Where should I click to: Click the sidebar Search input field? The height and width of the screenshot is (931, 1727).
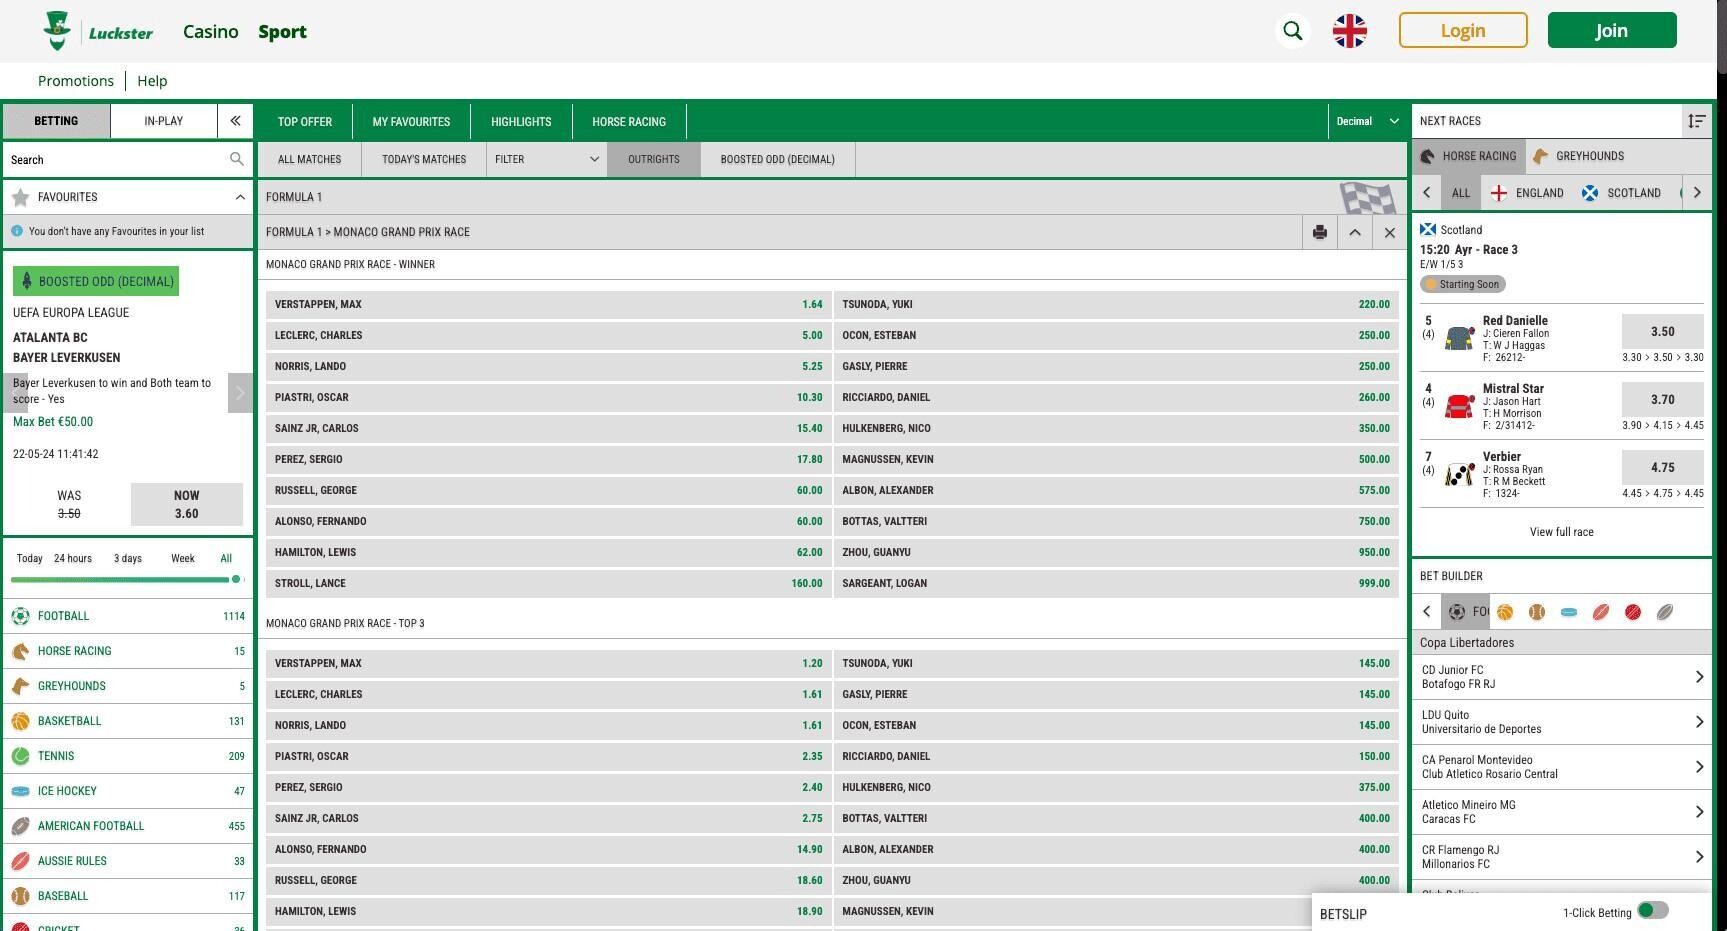(115, 160)
